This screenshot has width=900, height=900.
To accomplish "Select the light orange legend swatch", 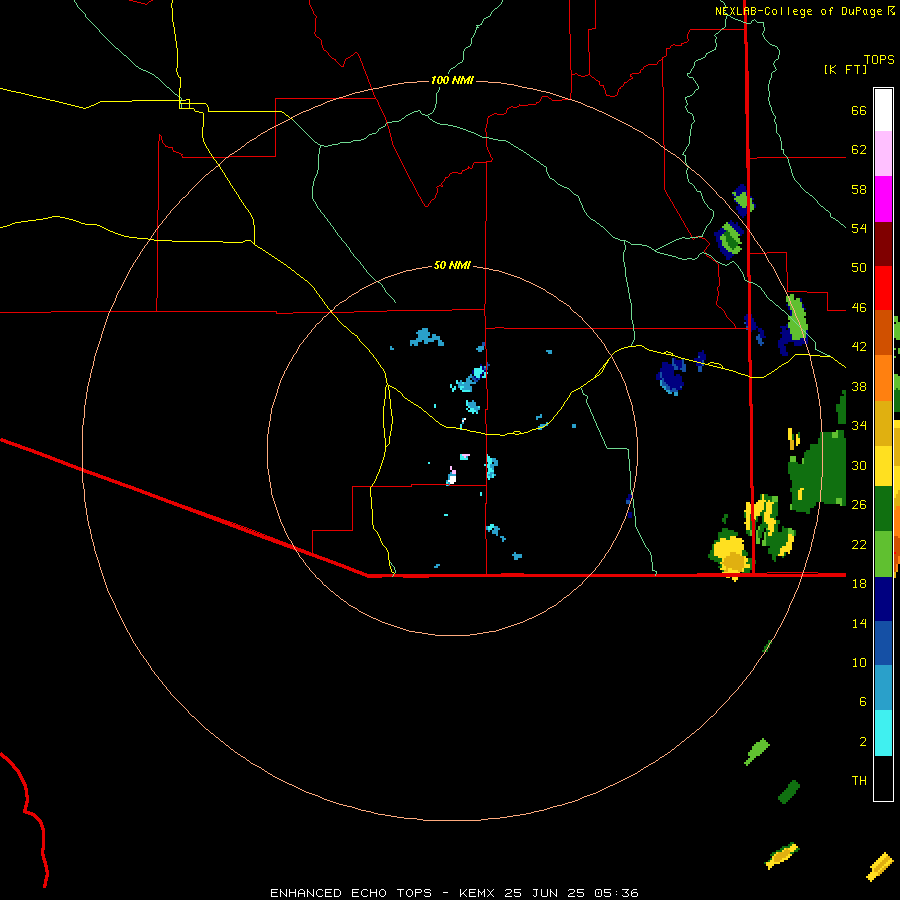I will click(x=883, y=378).
